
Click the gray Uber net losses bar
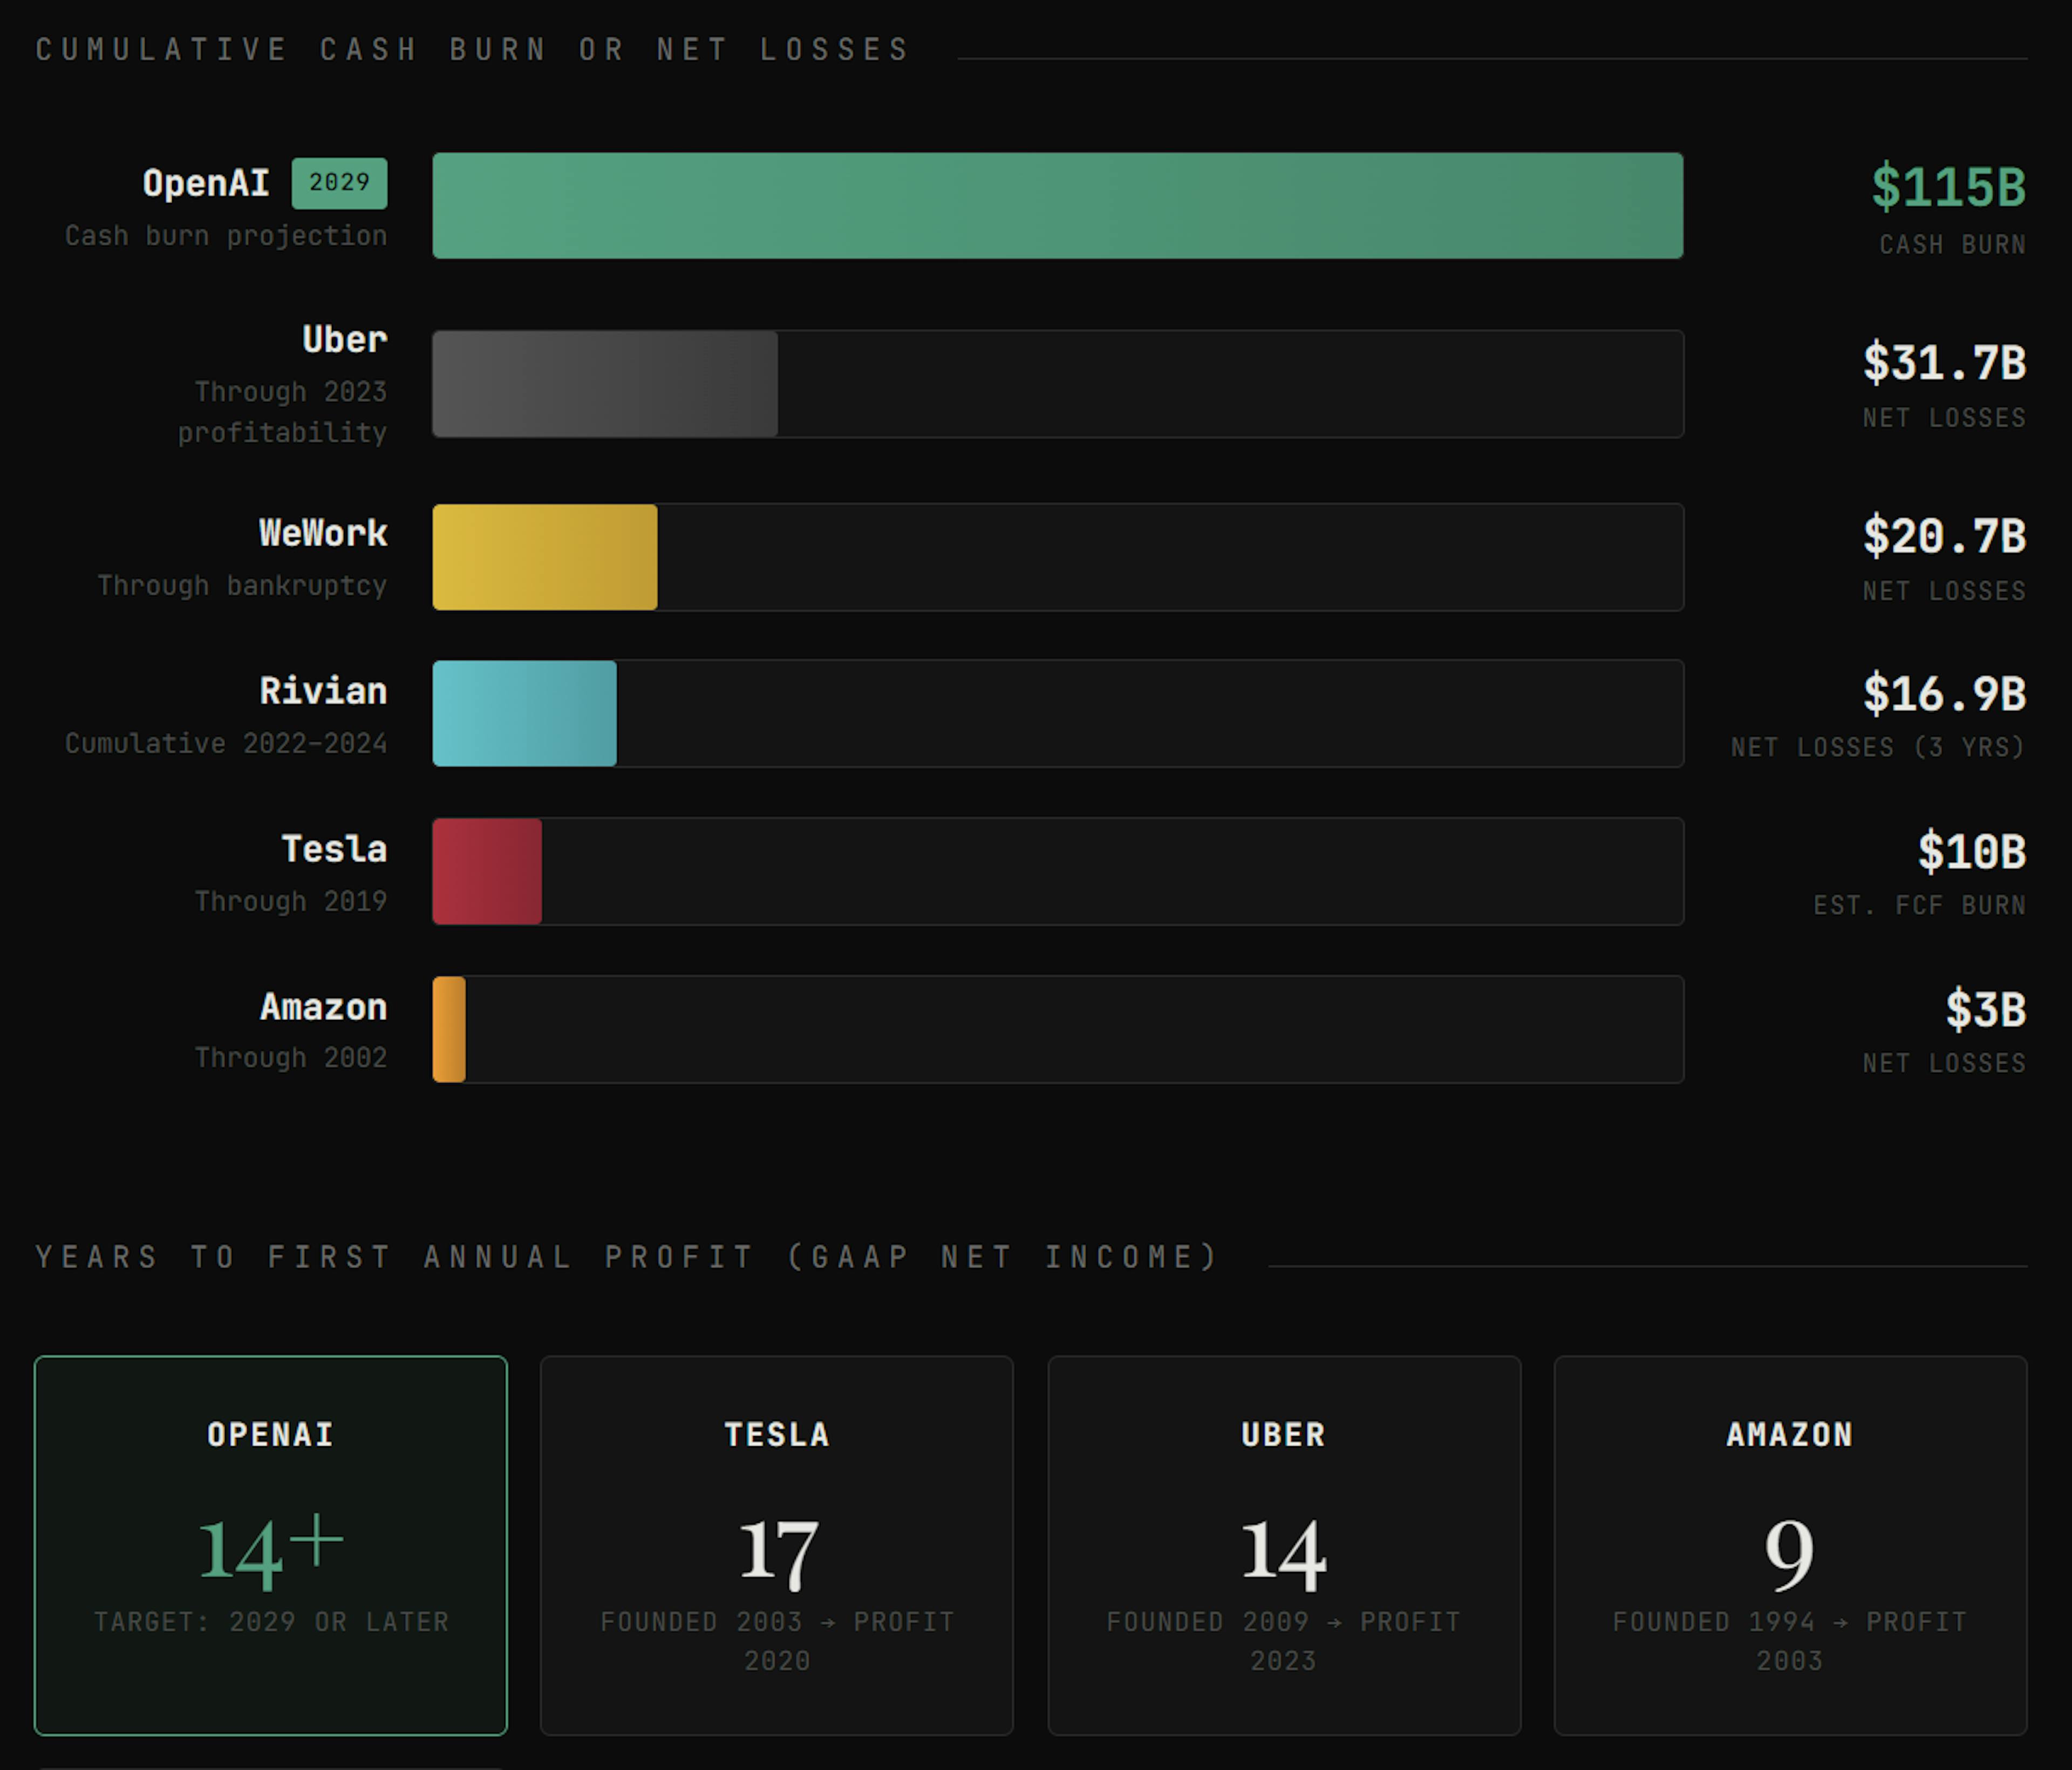point(604,384)
